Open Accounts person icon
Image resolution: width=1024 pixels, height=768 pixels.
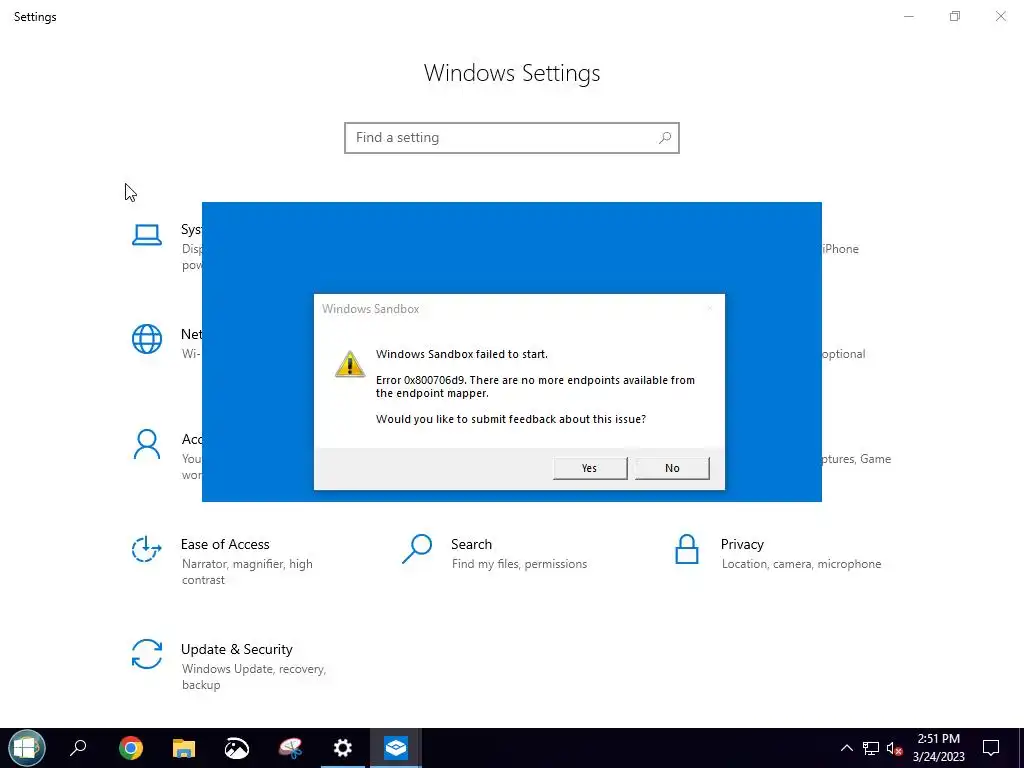[x=146, y=444]
